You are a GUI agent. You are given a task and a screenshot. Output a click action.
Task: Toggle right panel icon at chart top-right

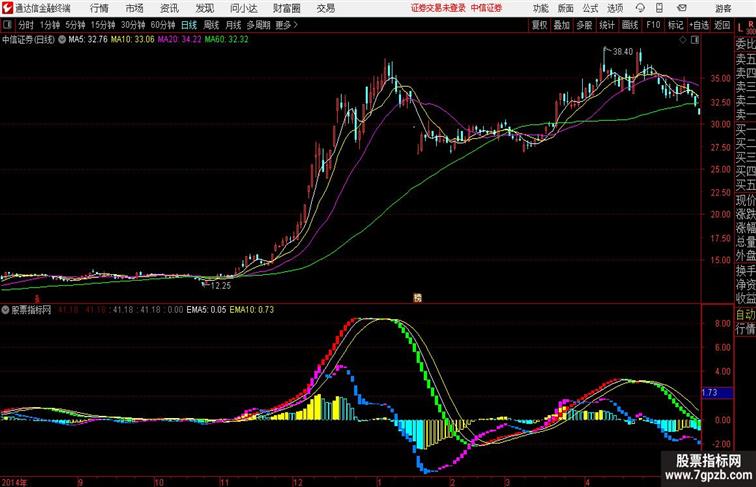click(x=695, y=40)
